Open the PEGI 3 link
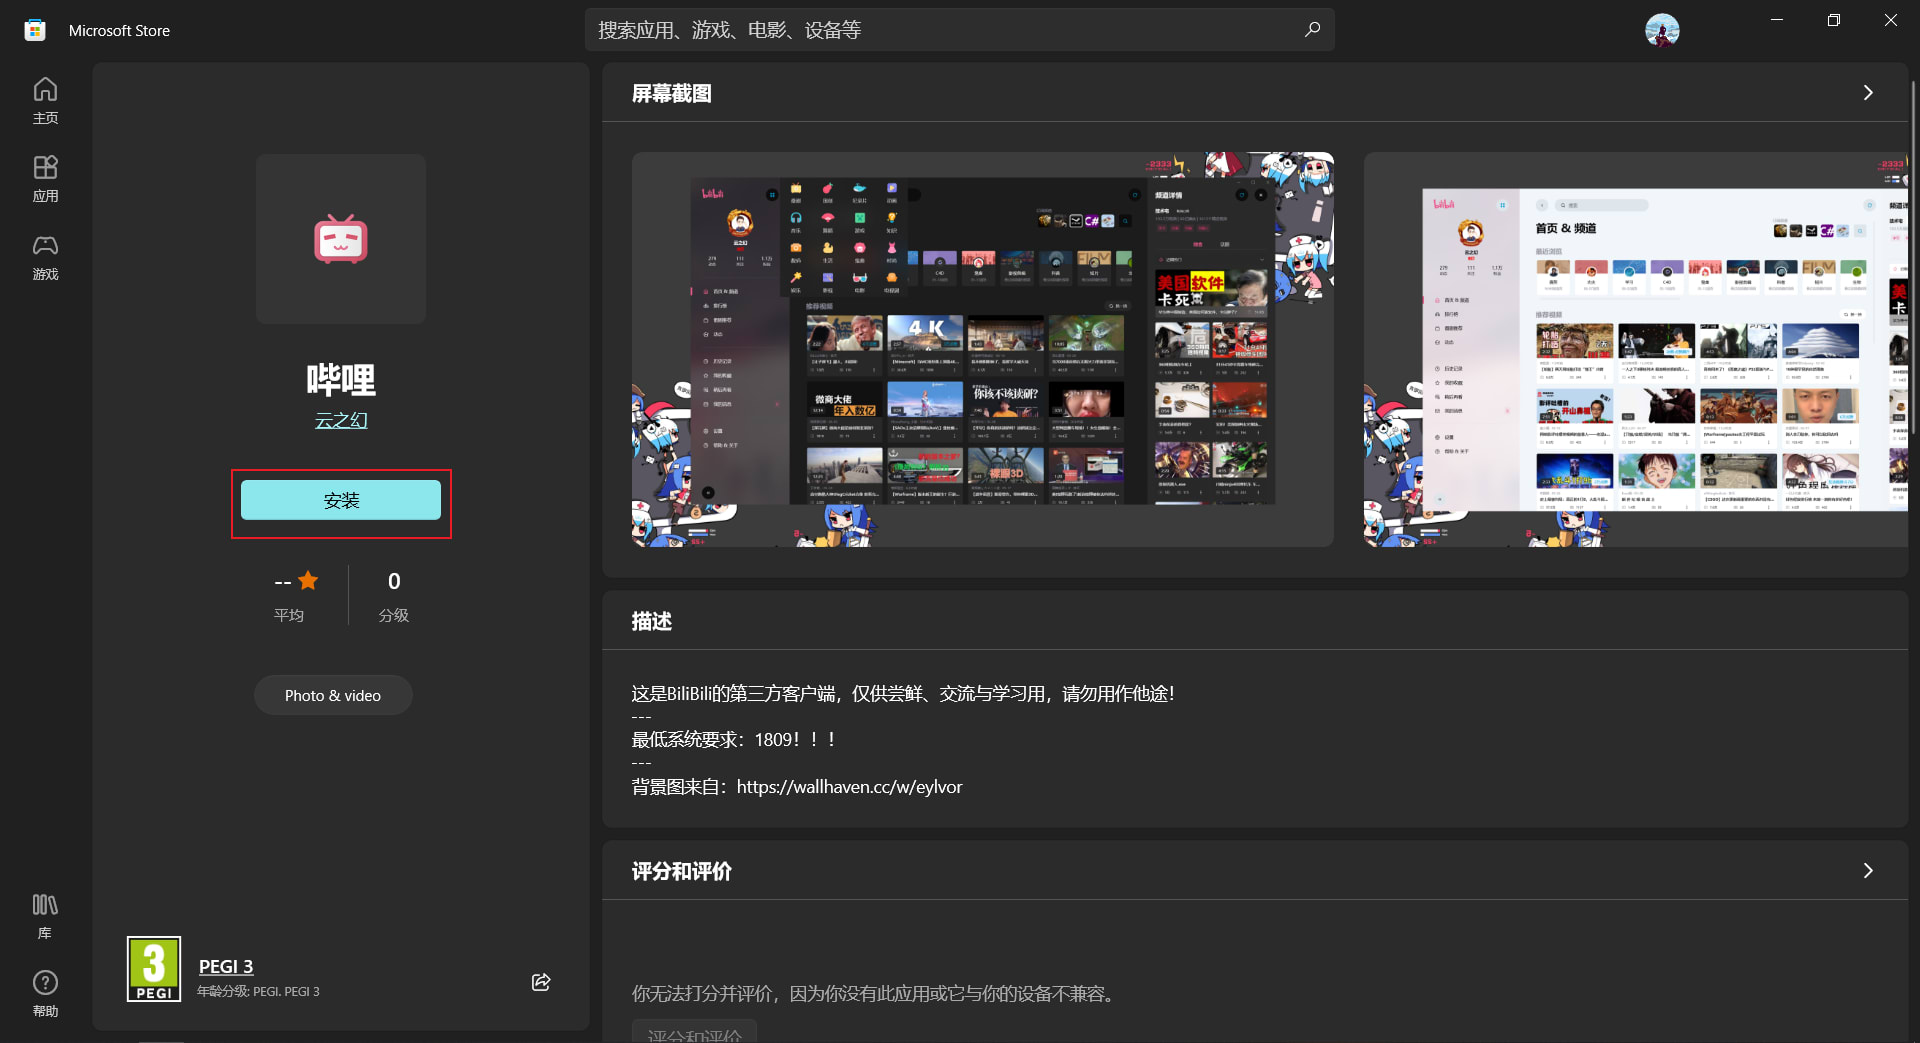This screenshot has height=1043, width=1920. pyautogui.click(x=226, y=966)
